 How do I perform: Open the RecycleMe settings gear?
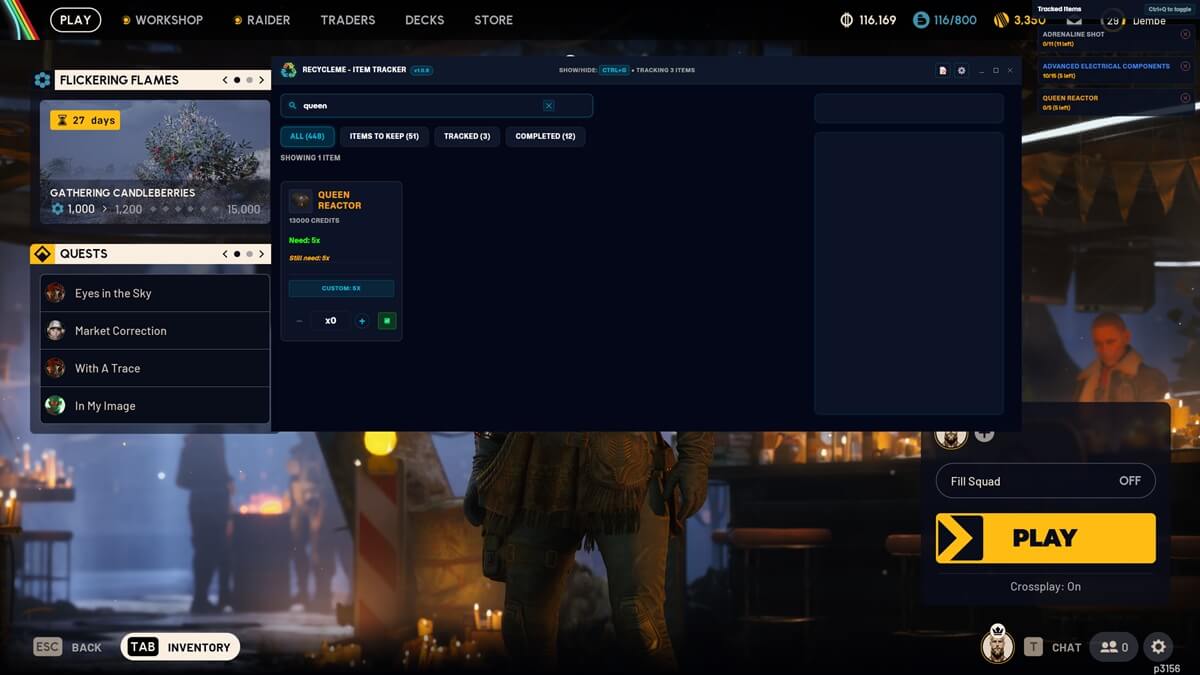click(x=962, y=70)
